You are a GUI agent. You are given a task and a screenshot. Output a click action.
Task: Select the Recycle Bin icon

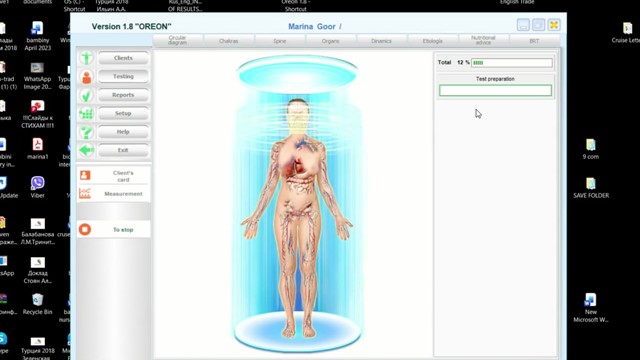[x=38, y=304]
